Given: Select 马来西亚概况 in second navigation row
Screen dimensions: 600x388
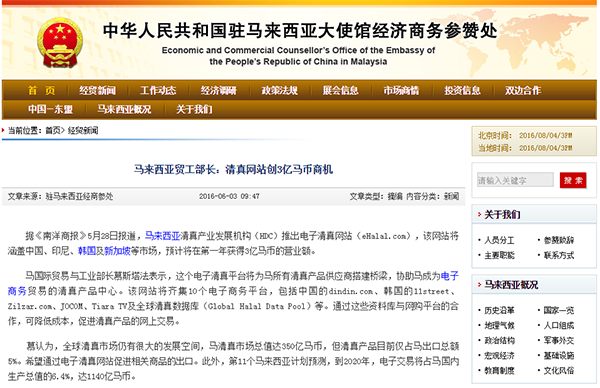Looking at the screenshot, I should point(124,109).
